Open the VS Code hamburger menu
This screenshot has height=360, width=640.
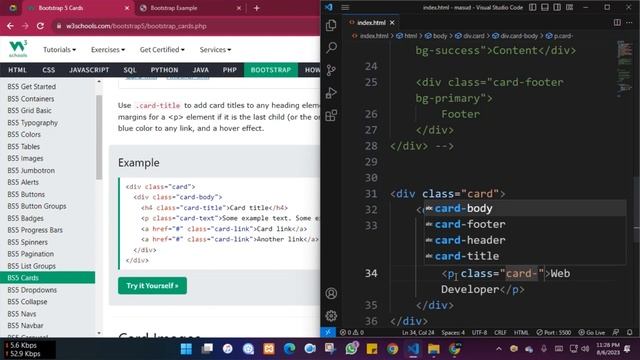pos(345,7)
